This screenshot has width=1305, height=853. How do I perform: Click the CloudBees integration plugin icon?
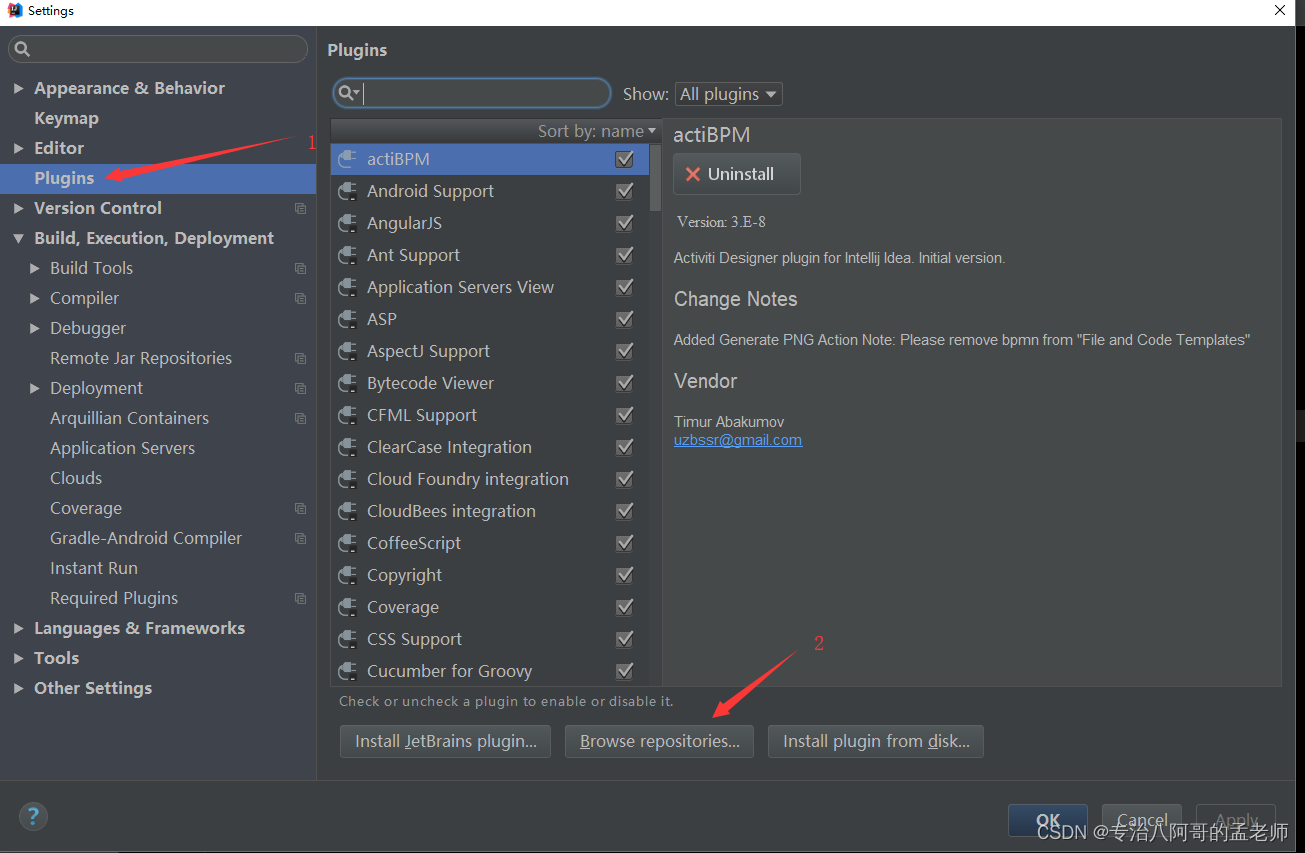pyautogui.click(x=348, y=511)
